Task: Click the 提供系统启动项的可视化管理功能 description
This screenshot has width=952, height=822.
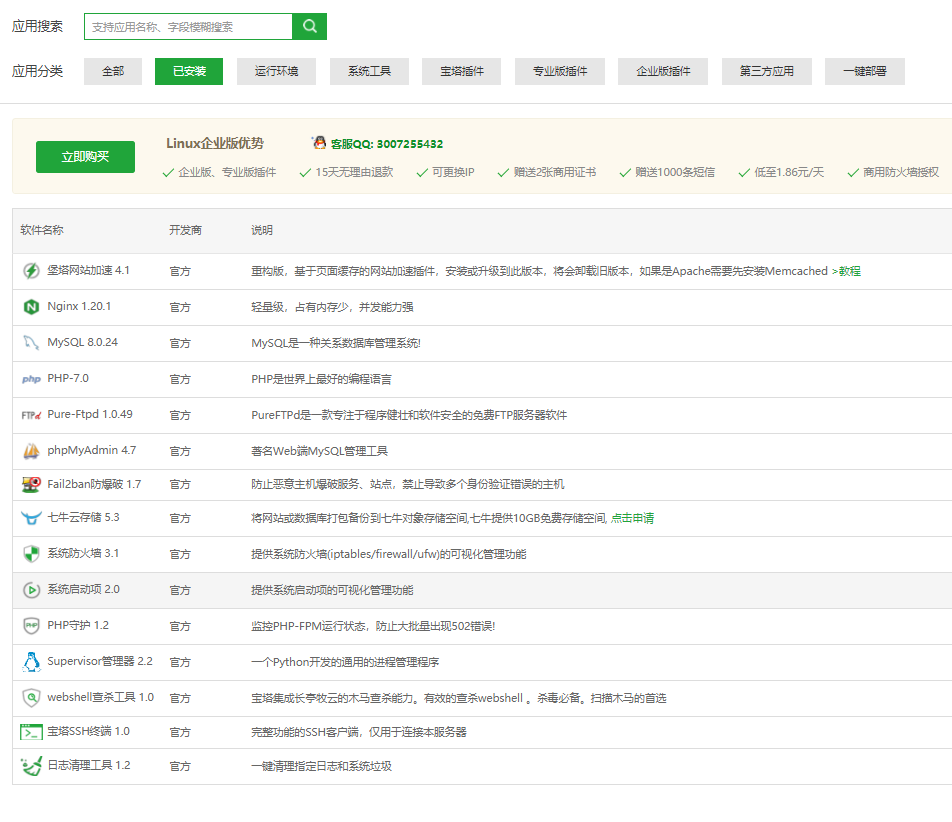Action: coord(332,590)
